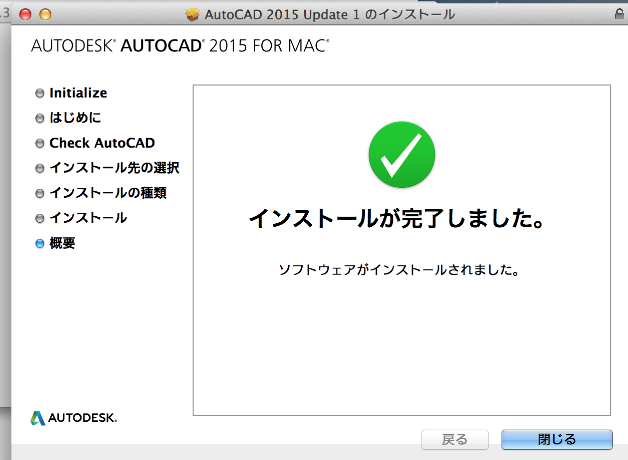Click the インストールが完了しました。 heading
The height and width of the screenshot is (460, 628).
[397, 219]
